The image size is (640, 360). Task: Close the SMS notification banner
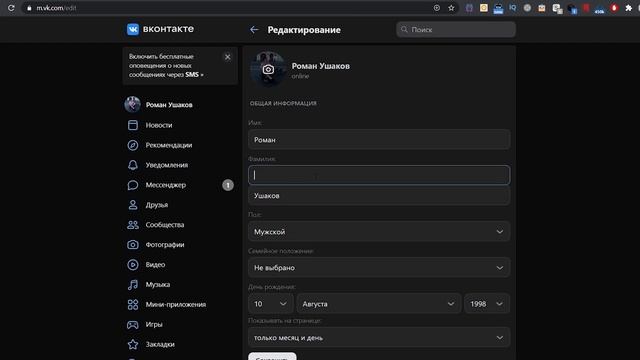tap(227, 57)
